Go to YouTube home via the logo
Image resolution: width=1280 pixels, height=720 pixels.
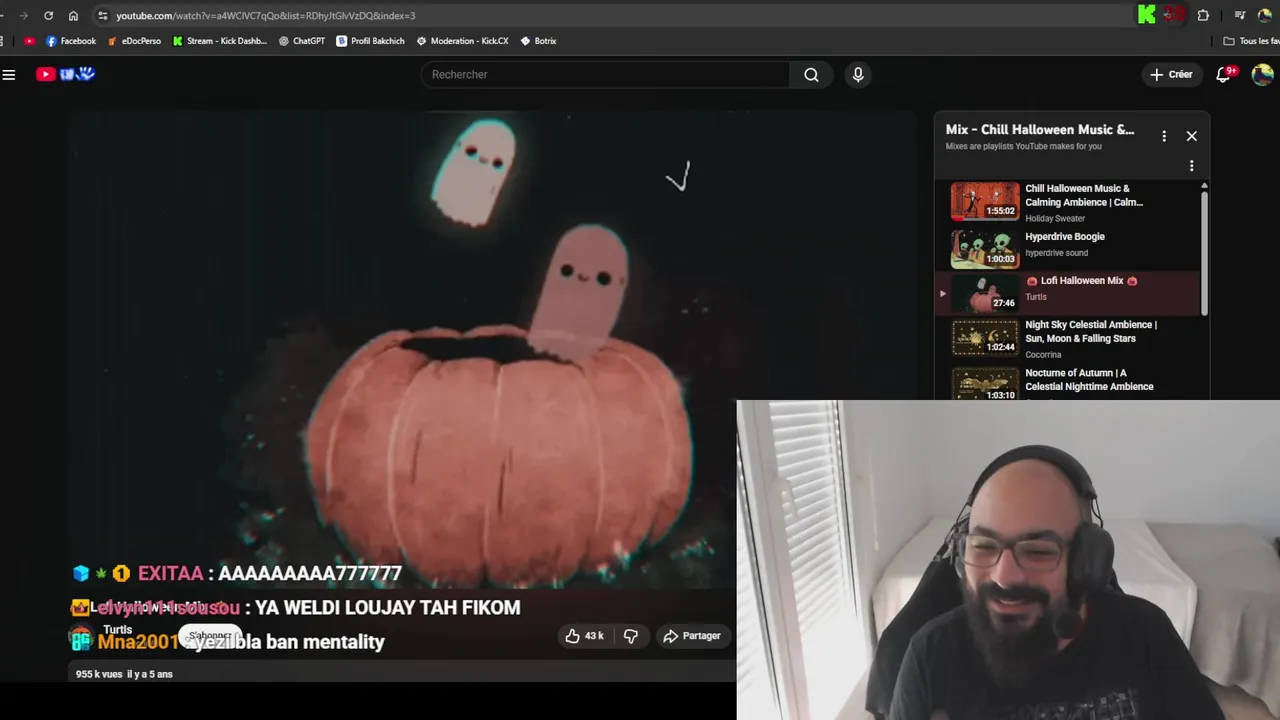point(65,74)
